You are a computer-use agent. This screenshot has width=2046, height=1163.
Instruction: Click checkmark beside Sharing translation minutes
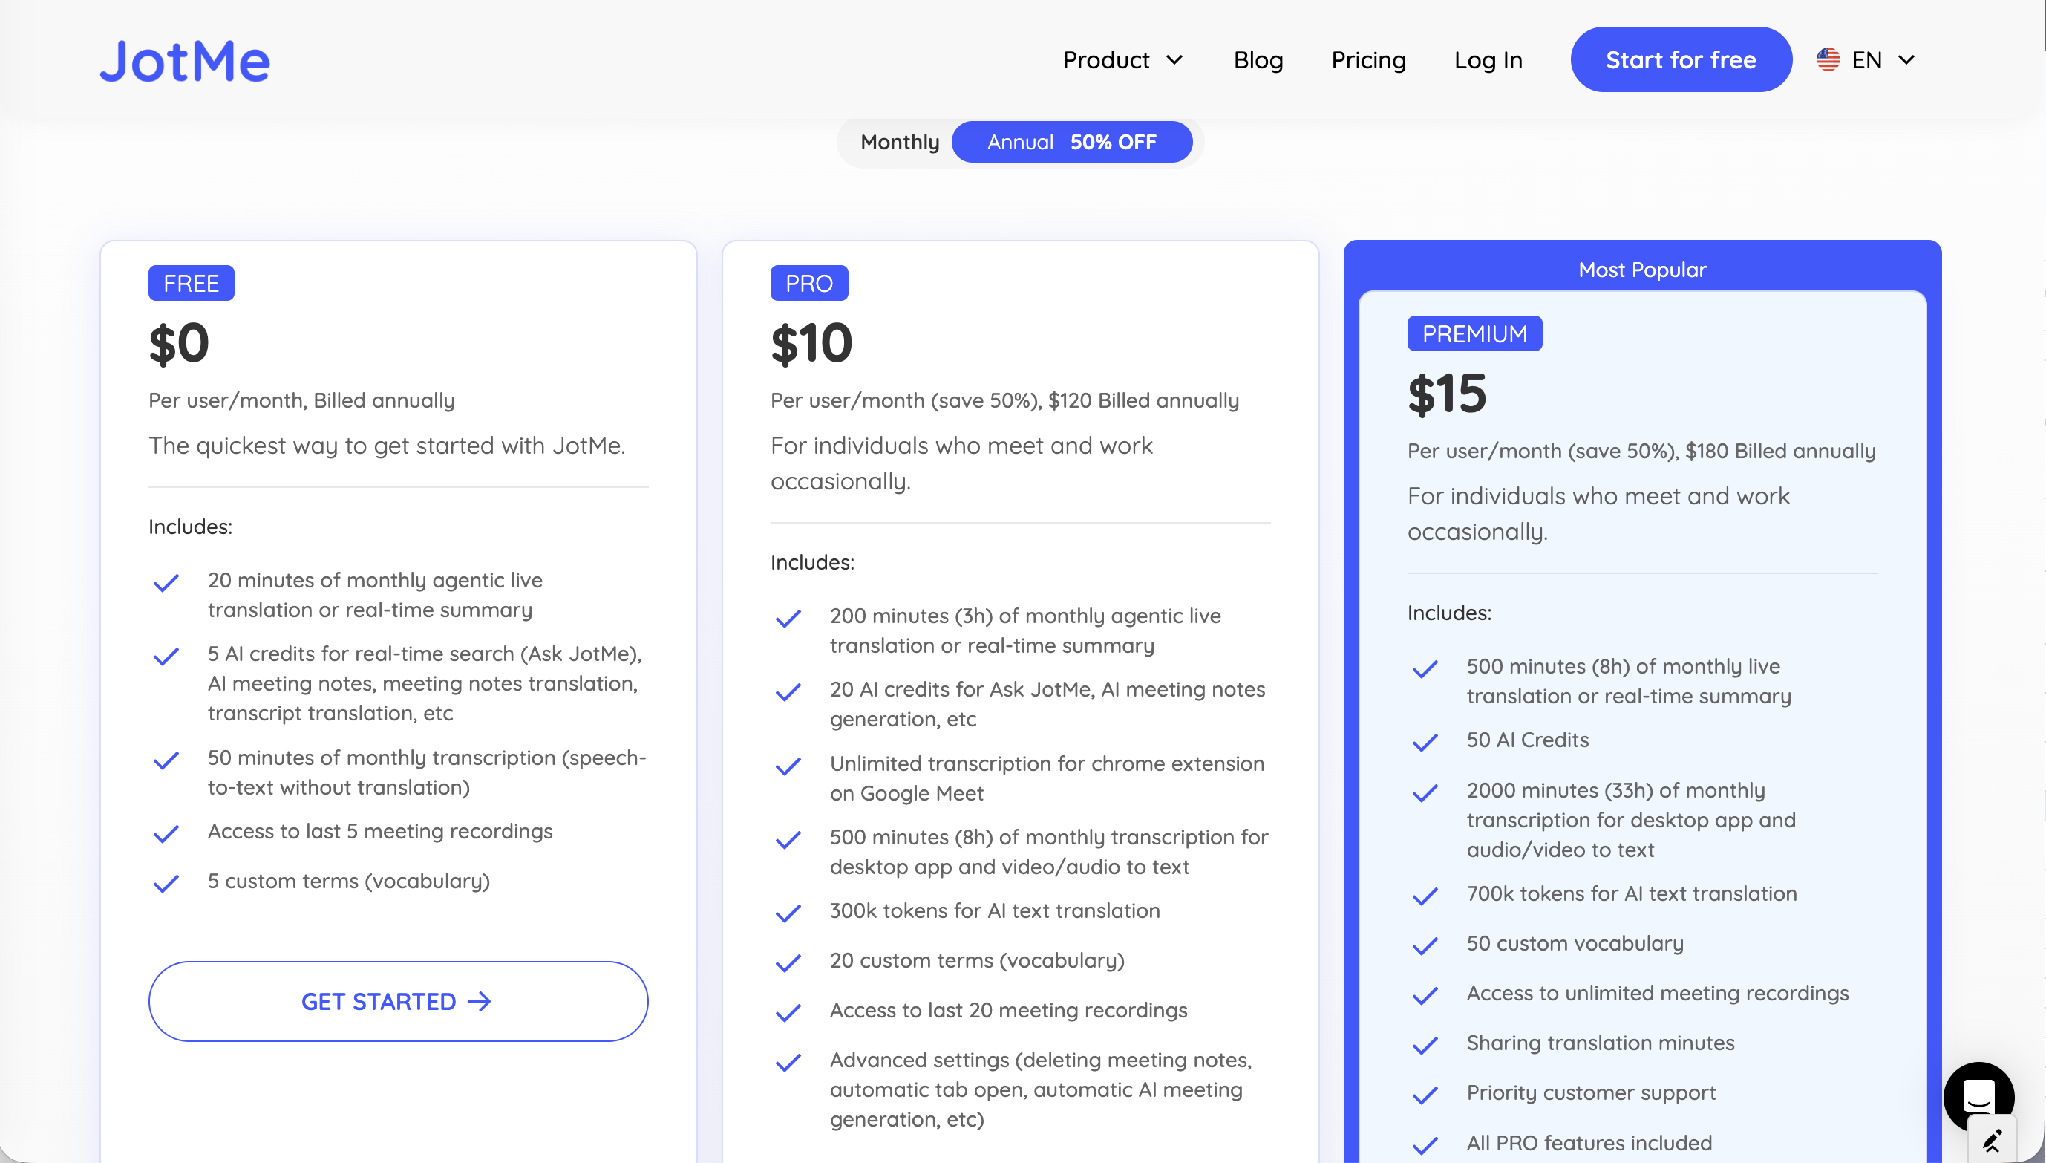click(1425, 1046)
